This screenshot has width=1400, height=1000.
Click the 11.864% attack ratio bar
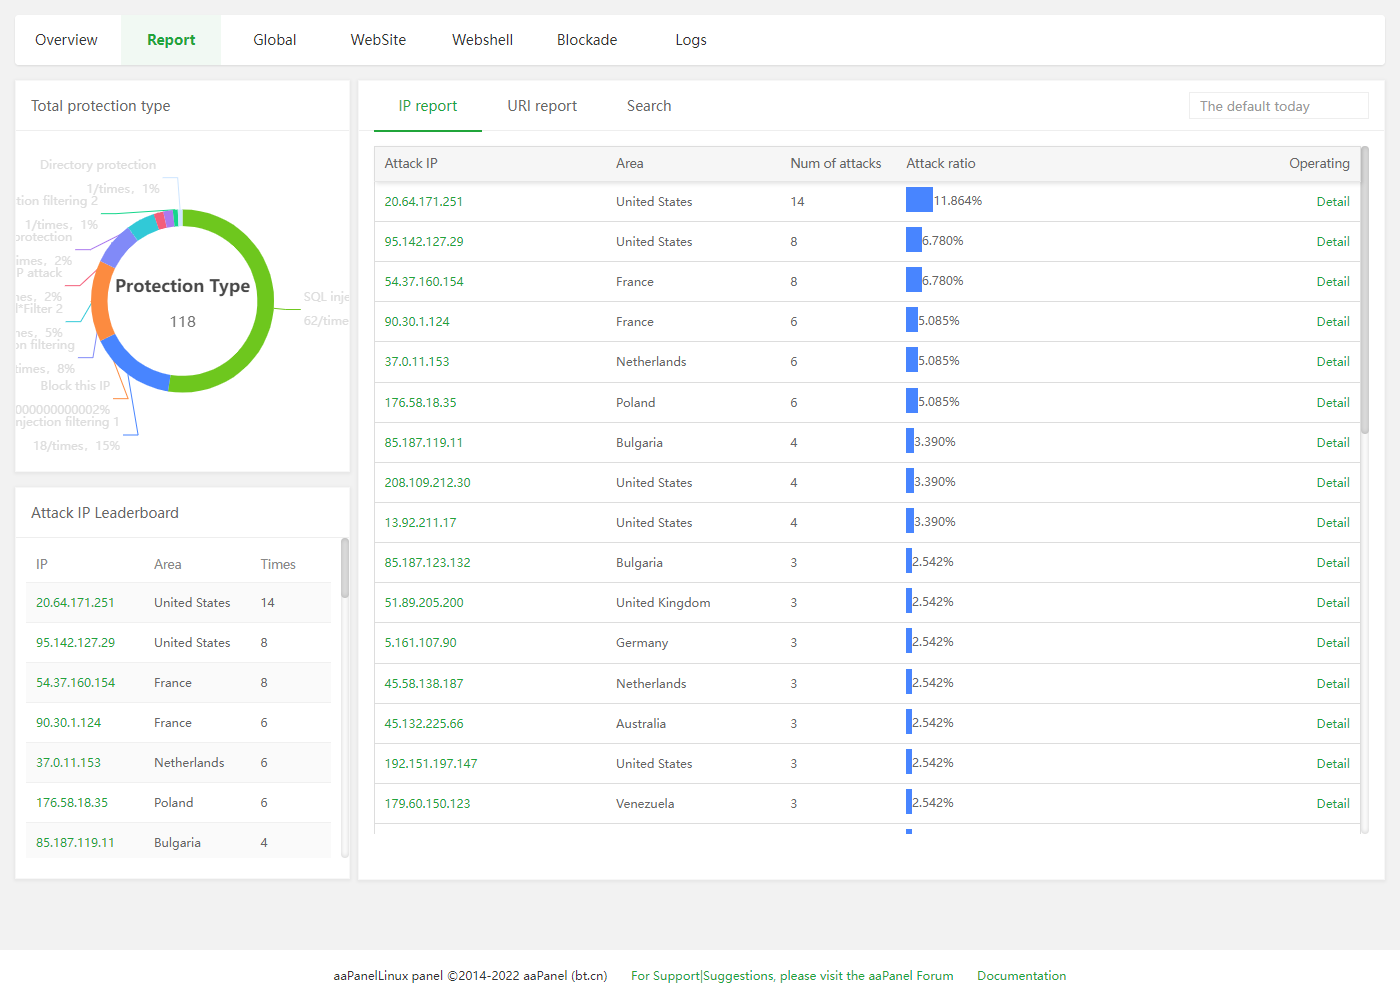click(919, 201)
